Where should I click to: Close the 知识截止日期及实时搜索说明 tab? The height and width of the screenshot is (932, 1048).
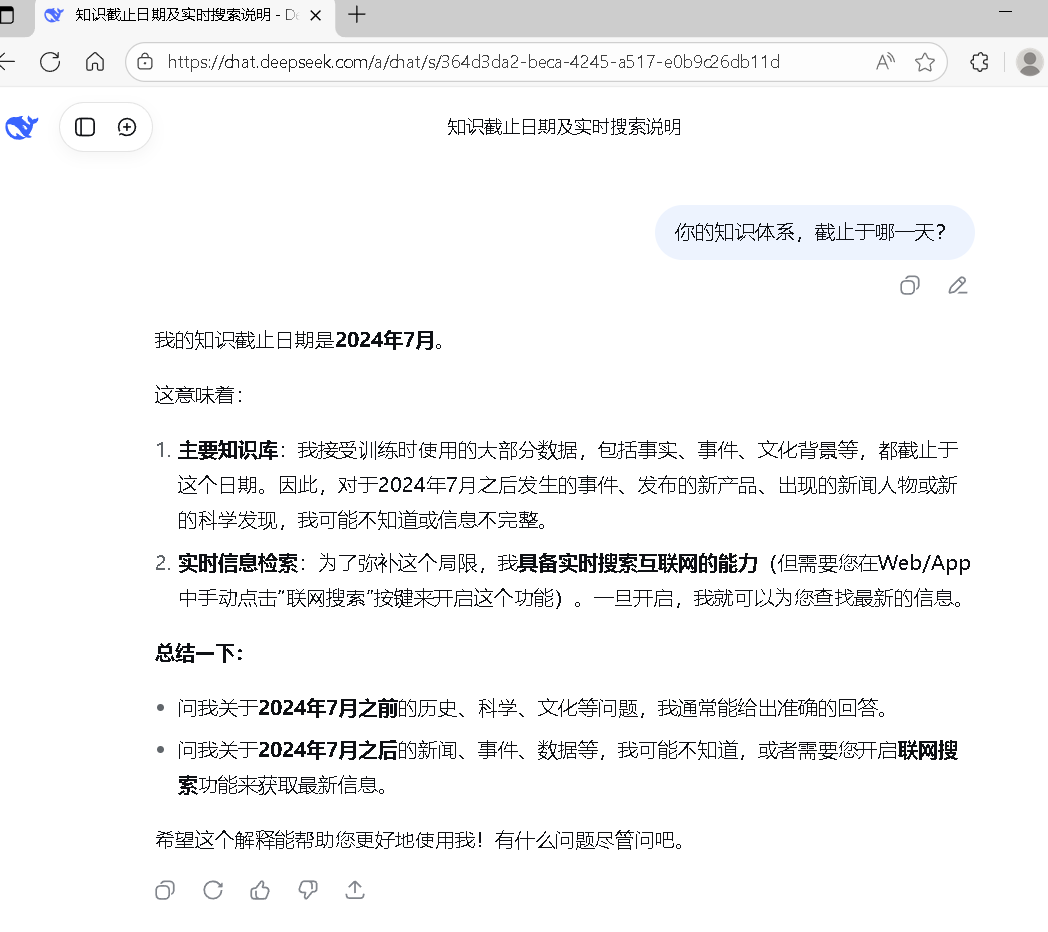(316, 15)
